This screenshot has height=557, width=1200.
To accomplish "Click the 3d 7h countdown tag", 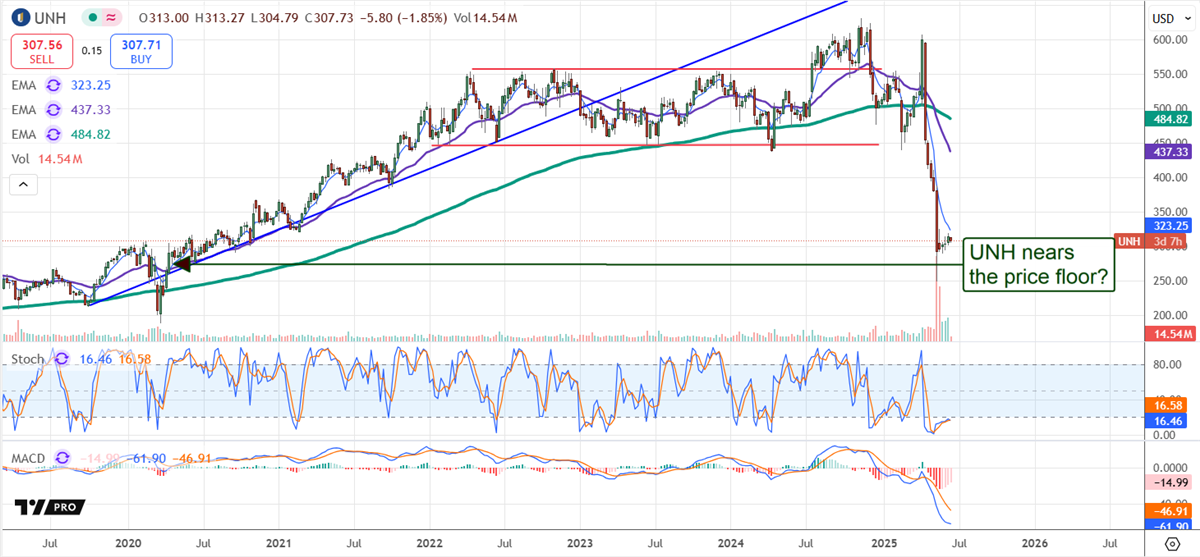I will coord(1165,241).
